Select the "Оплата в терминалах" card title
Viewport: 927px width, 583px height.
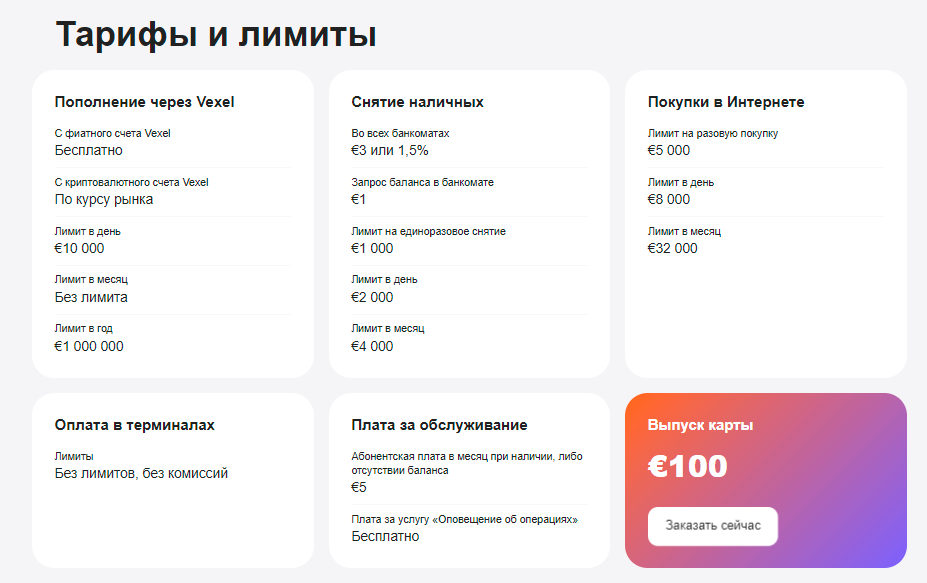[135, 425]
